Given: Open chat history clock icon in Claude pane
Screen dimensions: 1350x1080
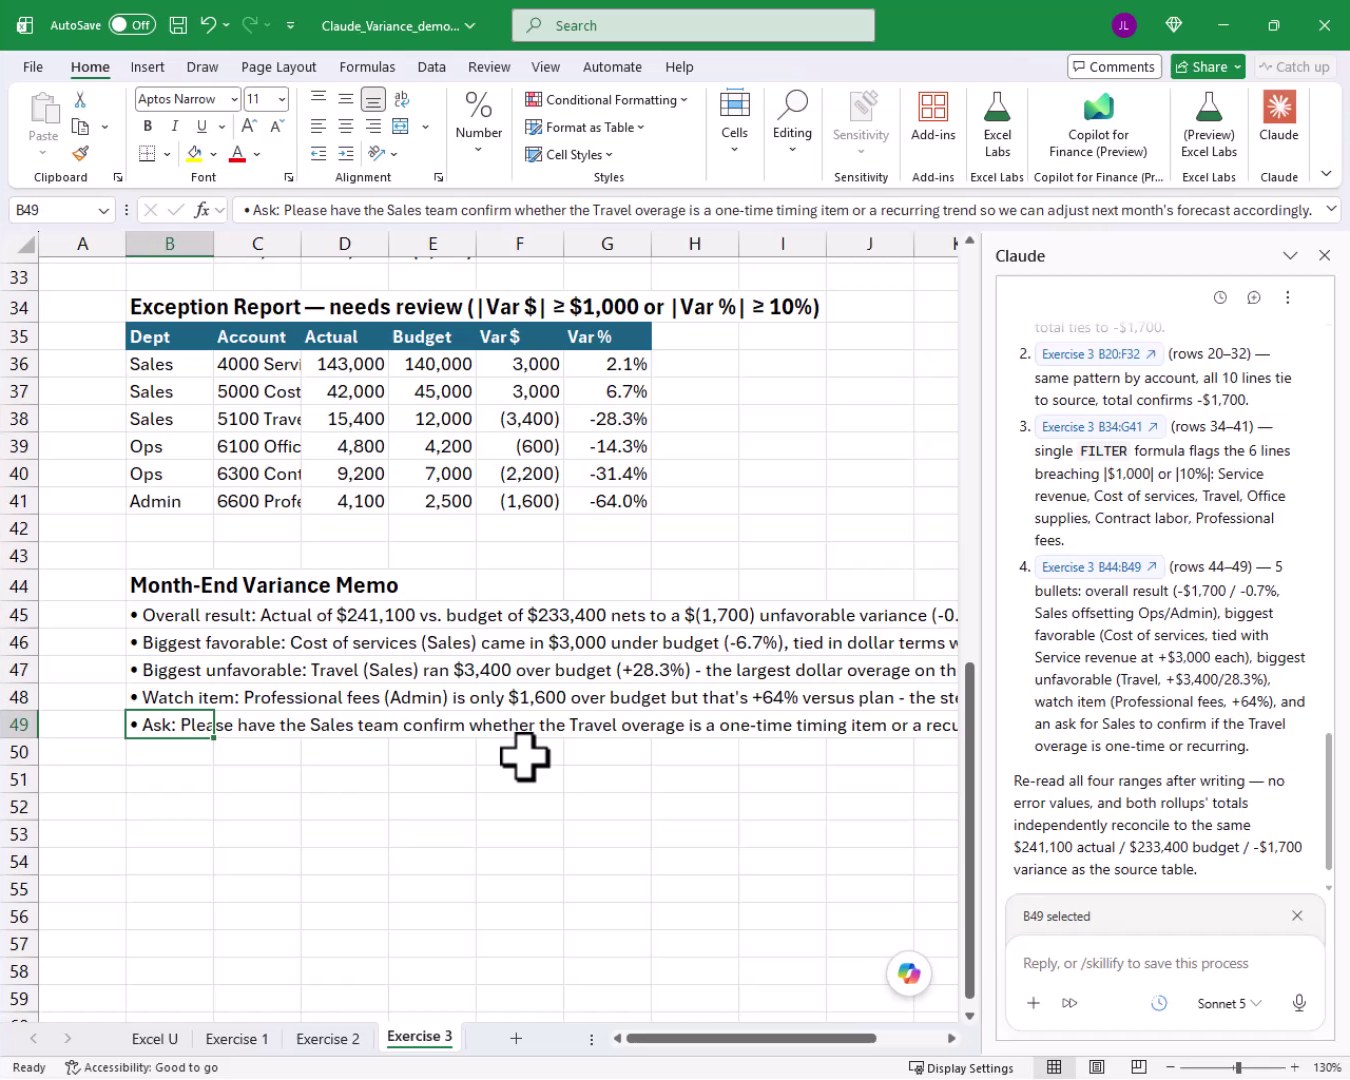Looking at the screenshot, I should [1220, 297].
